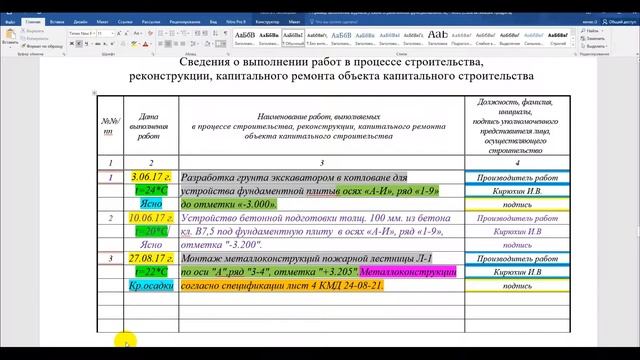
Task: Increase font size with the grow font icon
Action: coord(119,33)
